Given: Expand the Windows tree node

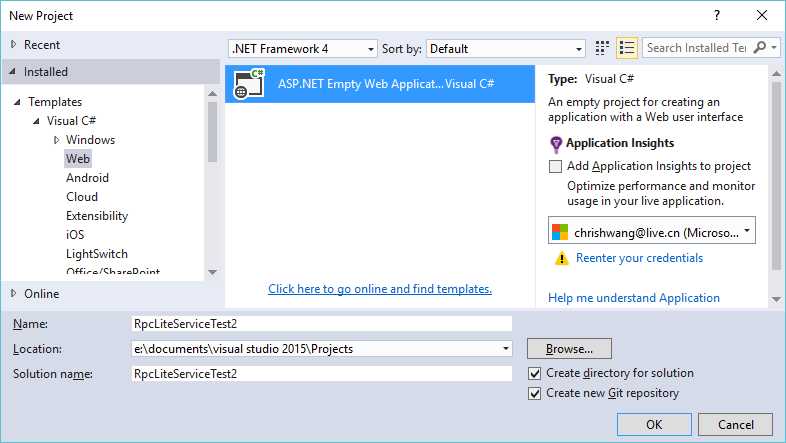Looking at the screenshot, I should [56, 140].
